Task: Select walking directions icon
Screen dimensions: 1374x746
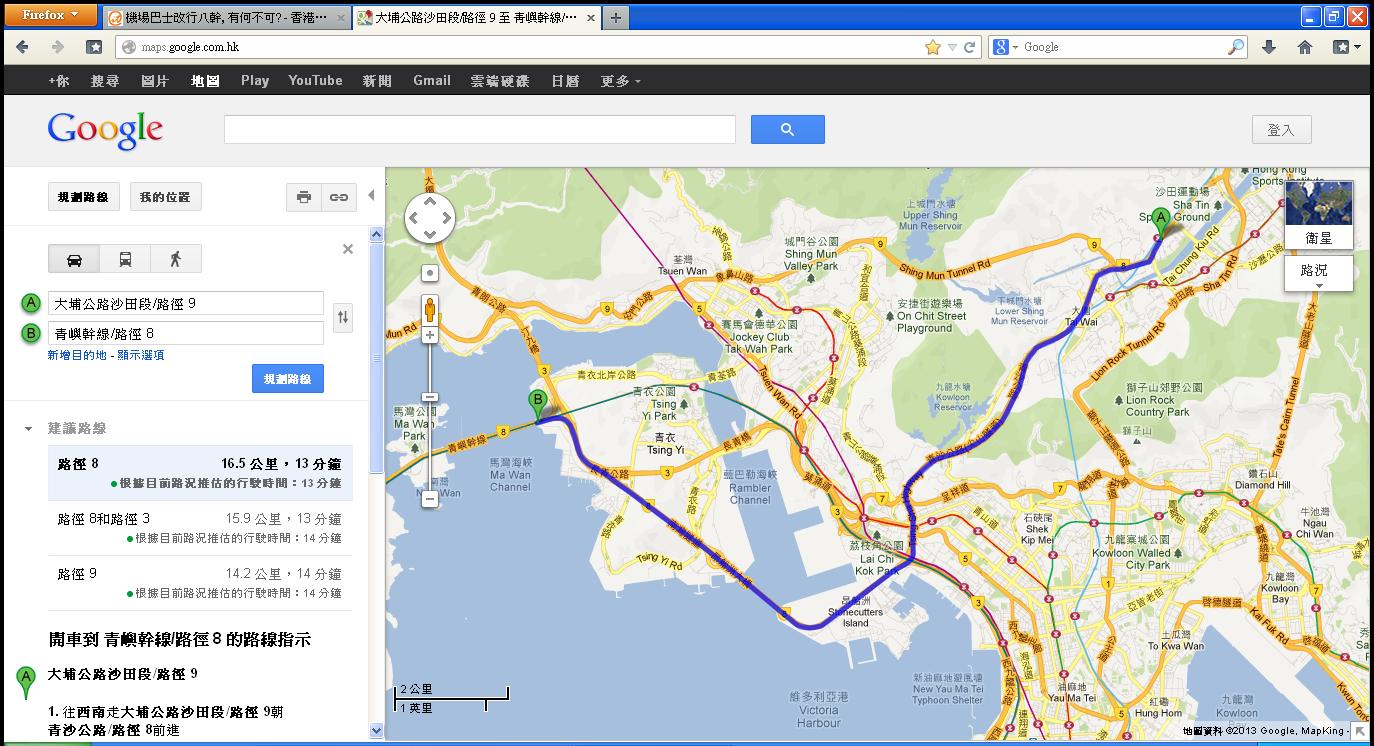Action: tap(176, 259)
